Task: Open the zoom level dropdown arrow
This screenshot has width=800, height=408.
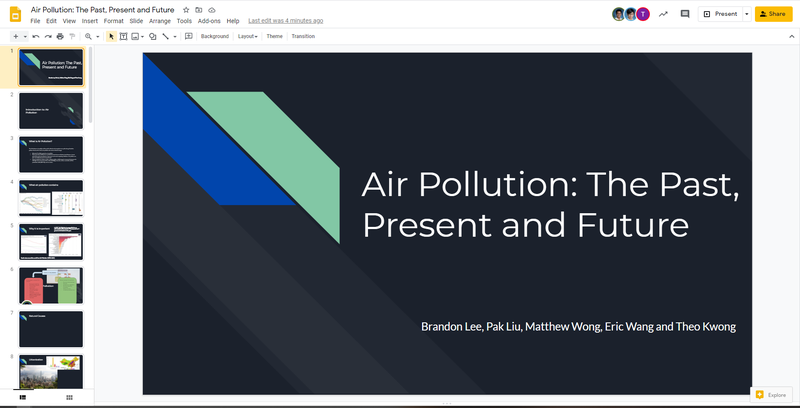Action: click(x=97, y=36)
